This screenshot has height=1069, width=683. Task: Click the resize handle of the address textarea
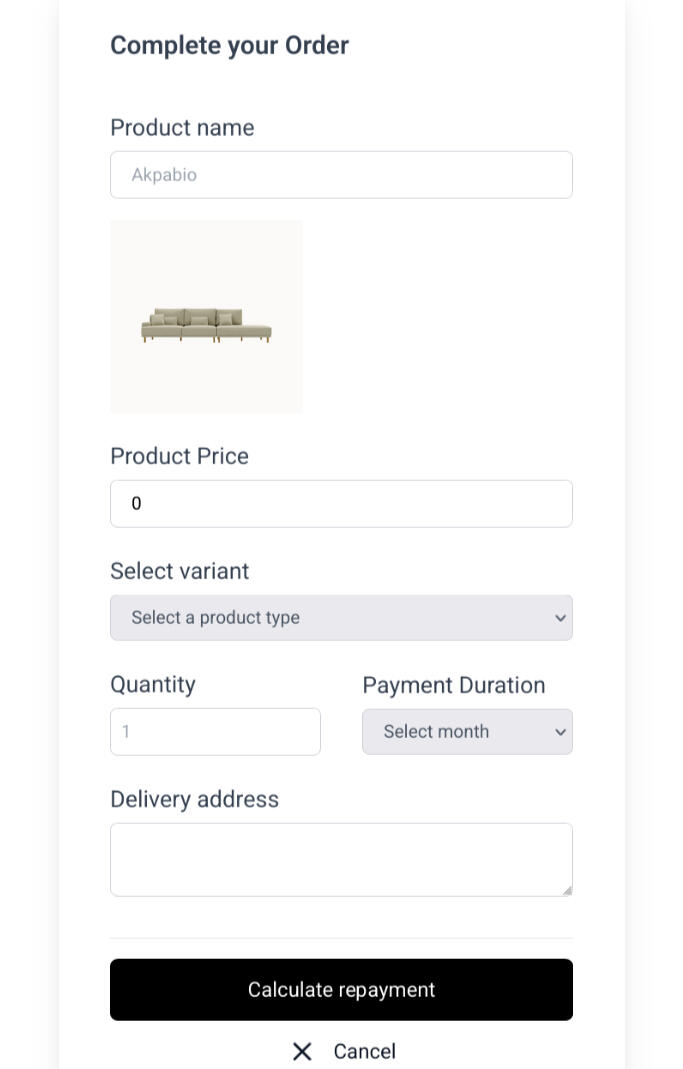(x=567, y=890)
